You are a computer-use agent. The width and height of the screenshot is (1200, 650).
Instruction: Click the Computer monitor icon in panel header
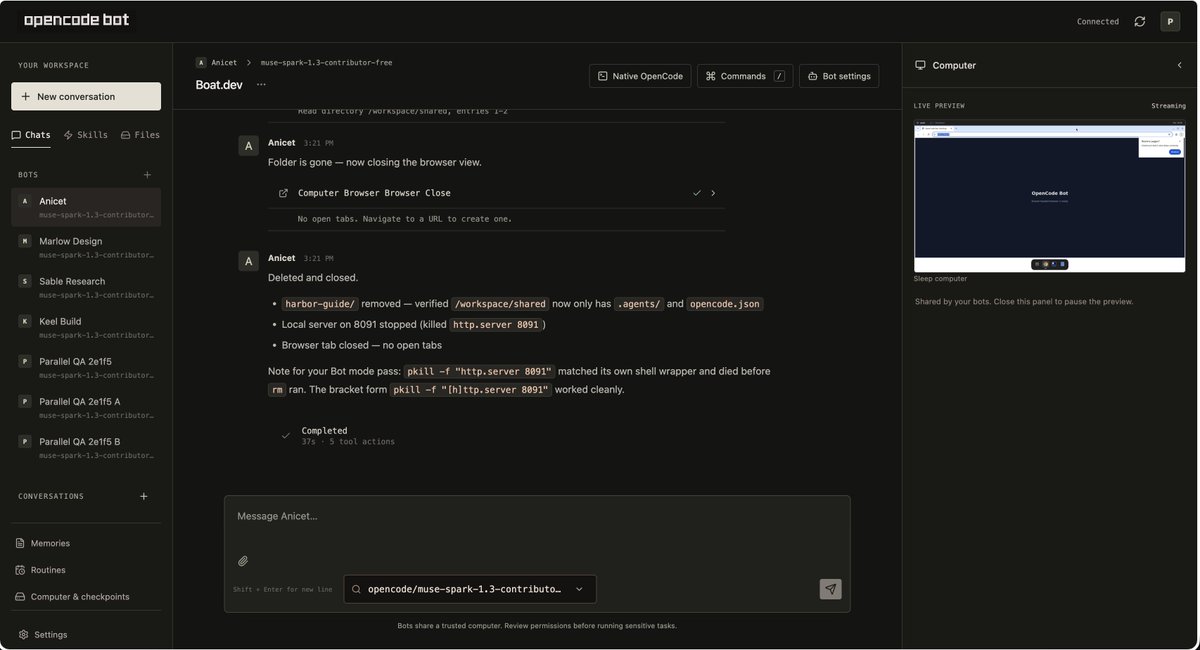coord(920,65)
